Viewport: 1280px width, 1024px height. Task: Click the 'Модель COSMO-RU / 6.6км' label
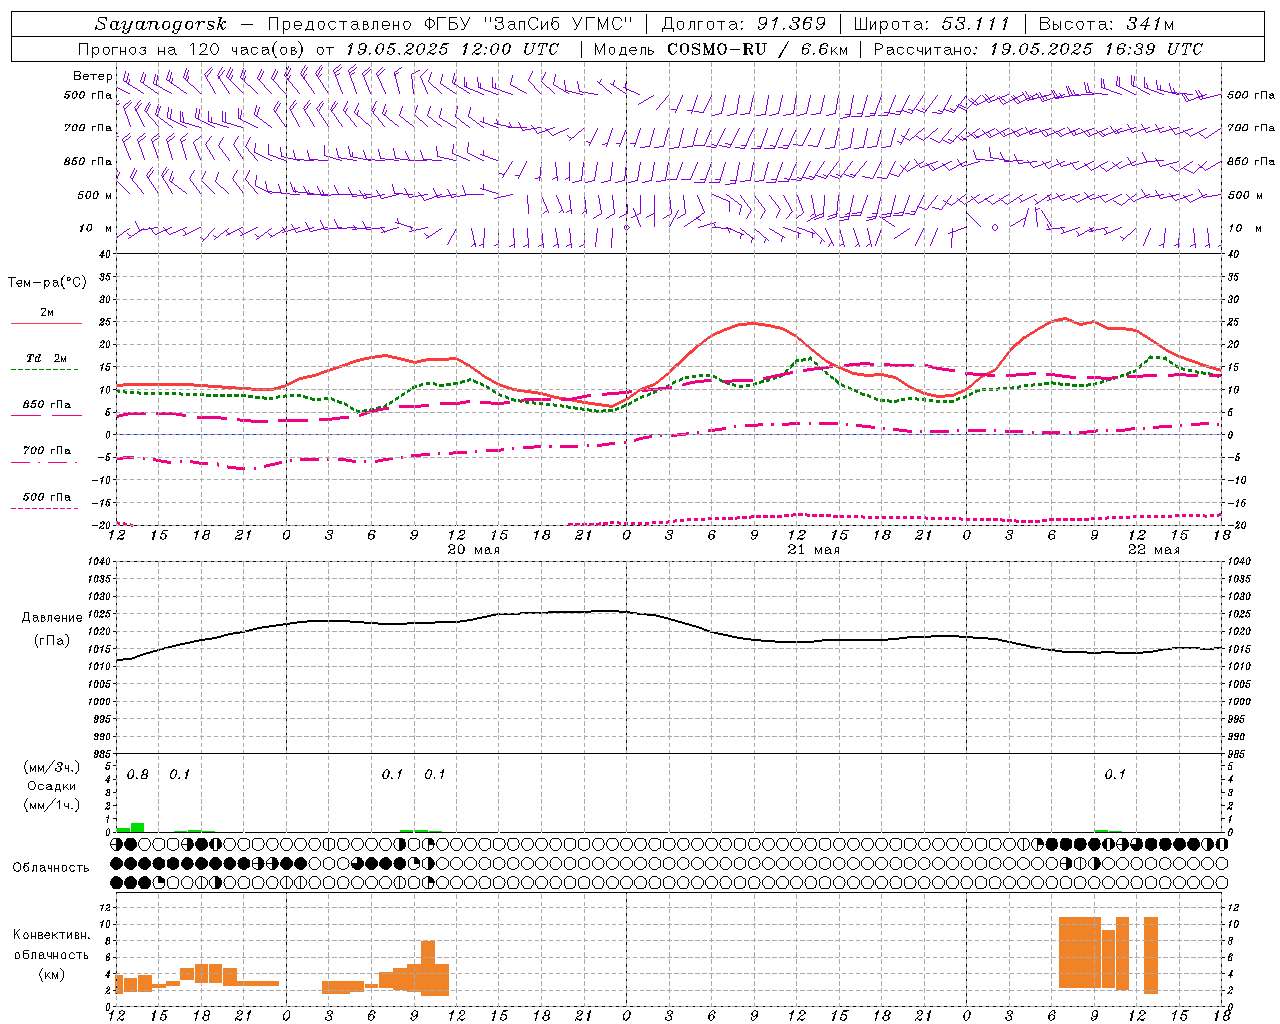(721, 49)
